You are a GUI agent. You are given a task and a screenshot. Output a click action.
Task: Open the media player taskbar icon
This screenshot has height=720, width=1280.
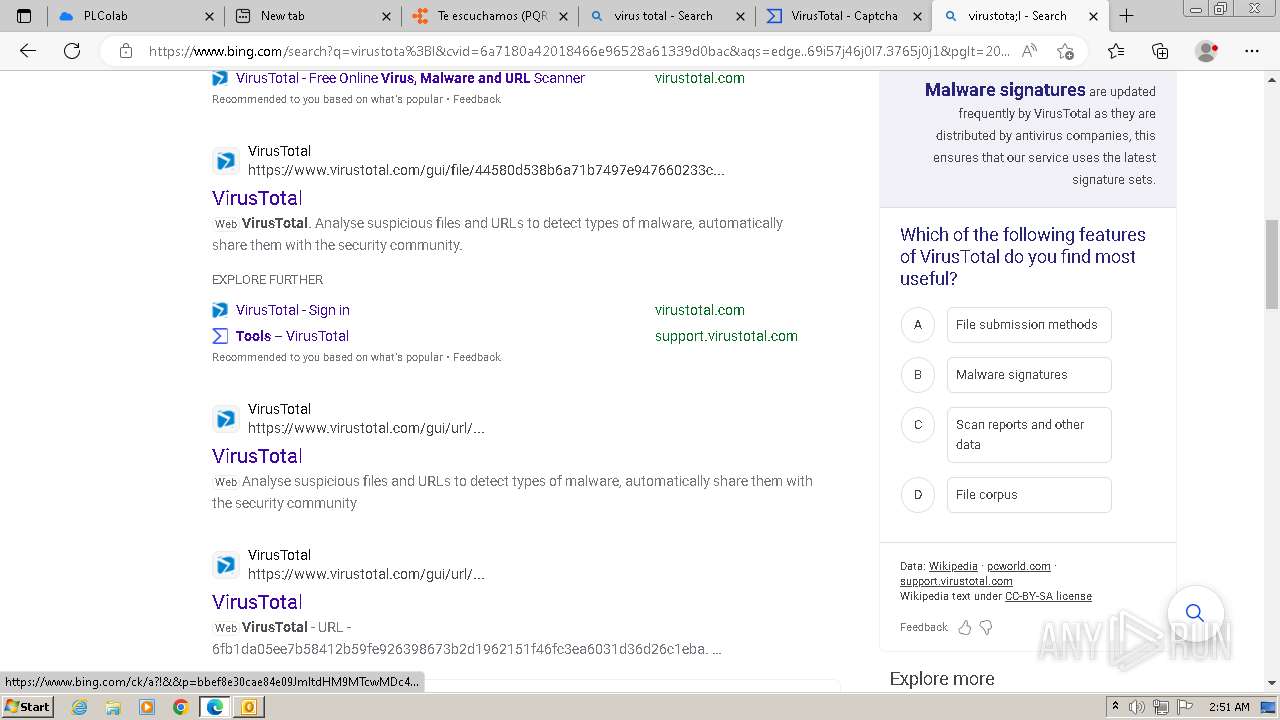(147, 707)
